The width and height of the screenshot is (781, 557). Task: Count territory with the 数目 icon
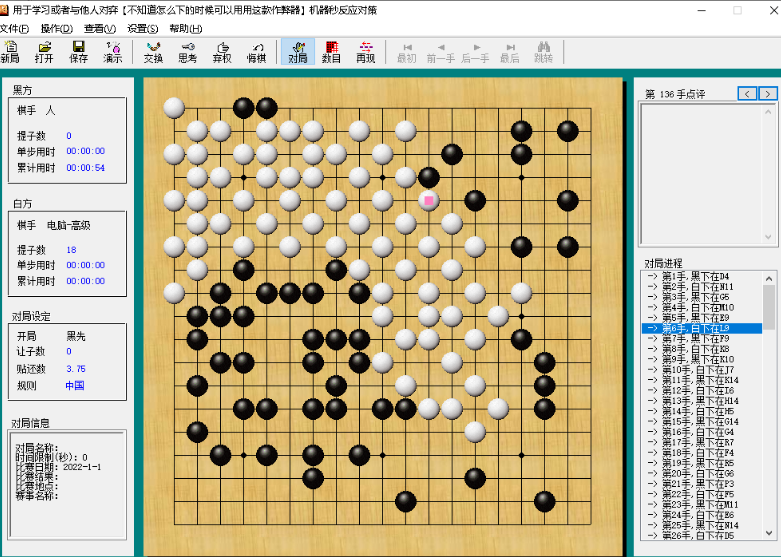pos(331,52)
